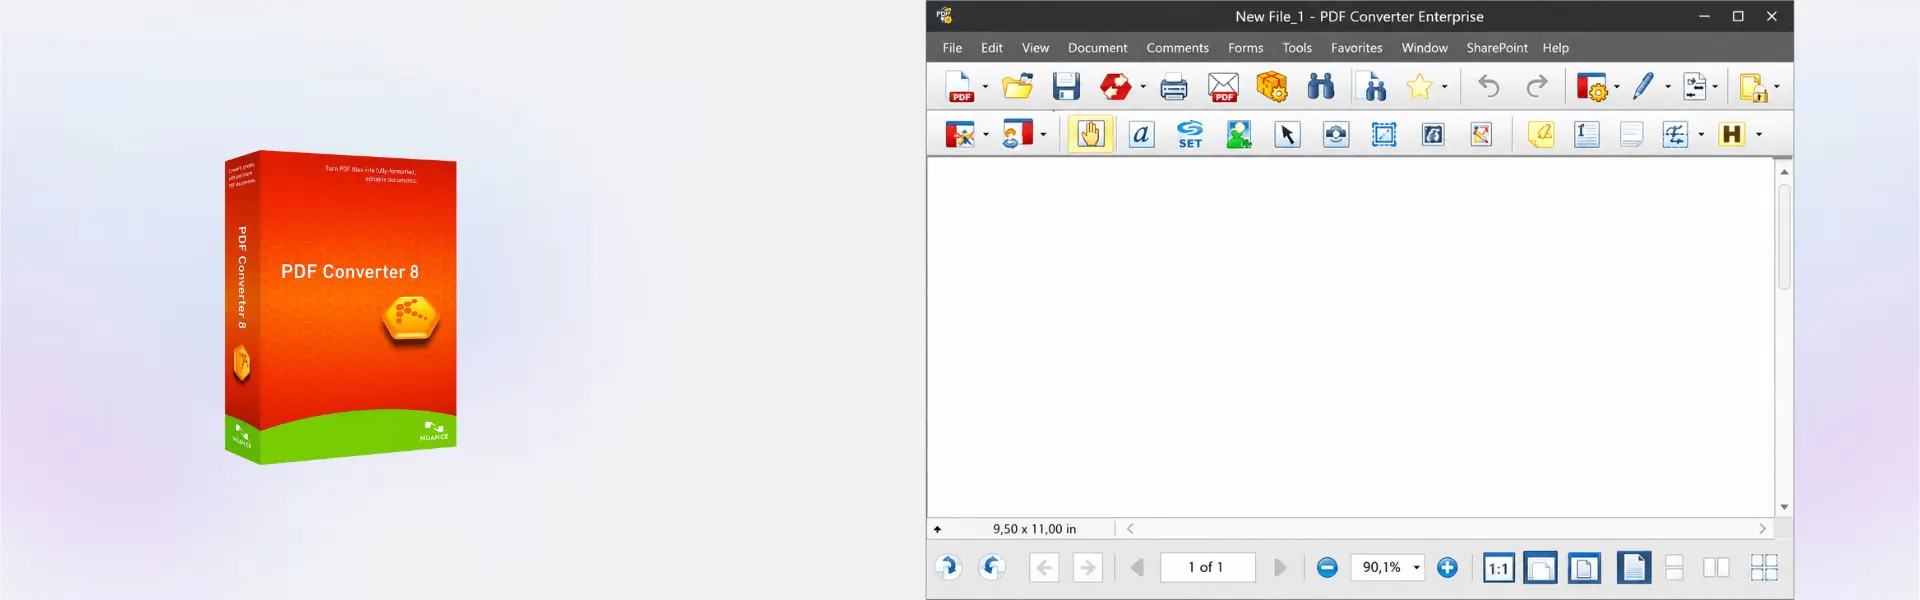This screenshot has height=600, width=1920.
Task: Rotate page clockwise in bottom bar
Action: click(948, 568)
